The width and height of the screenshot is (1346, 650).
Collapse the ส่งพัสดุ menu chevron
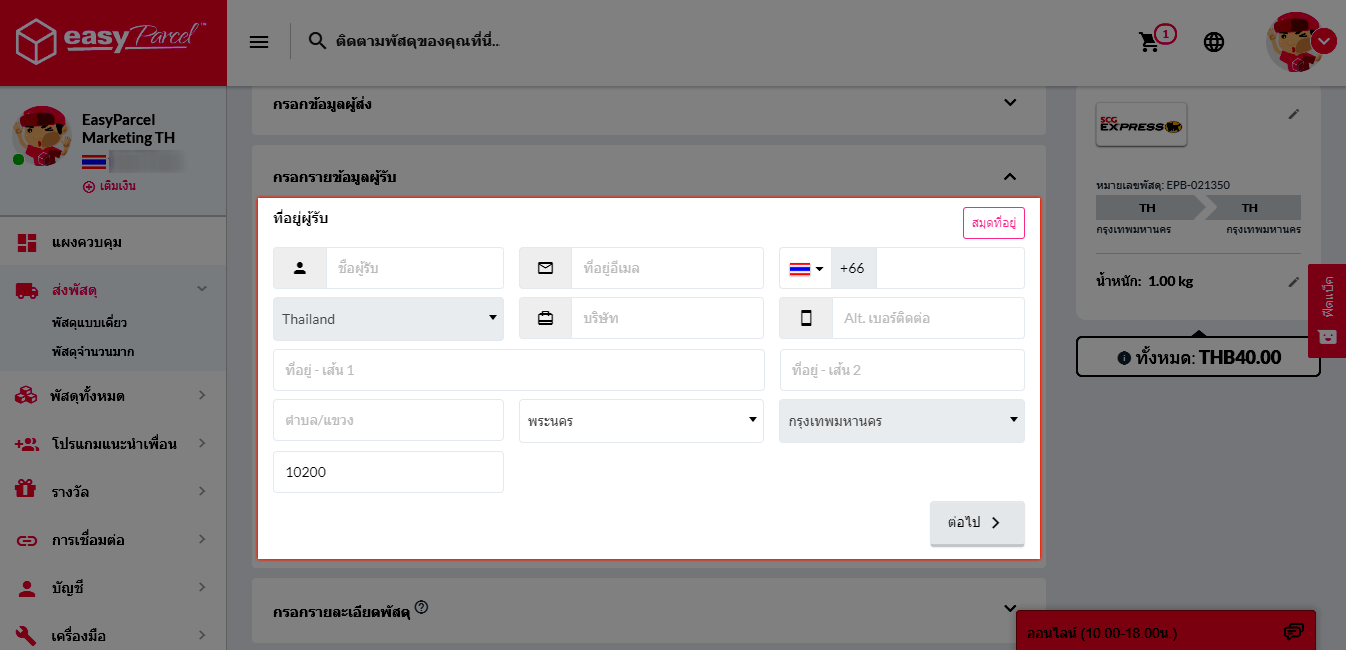pyautogui.click(x=202, y=289)
